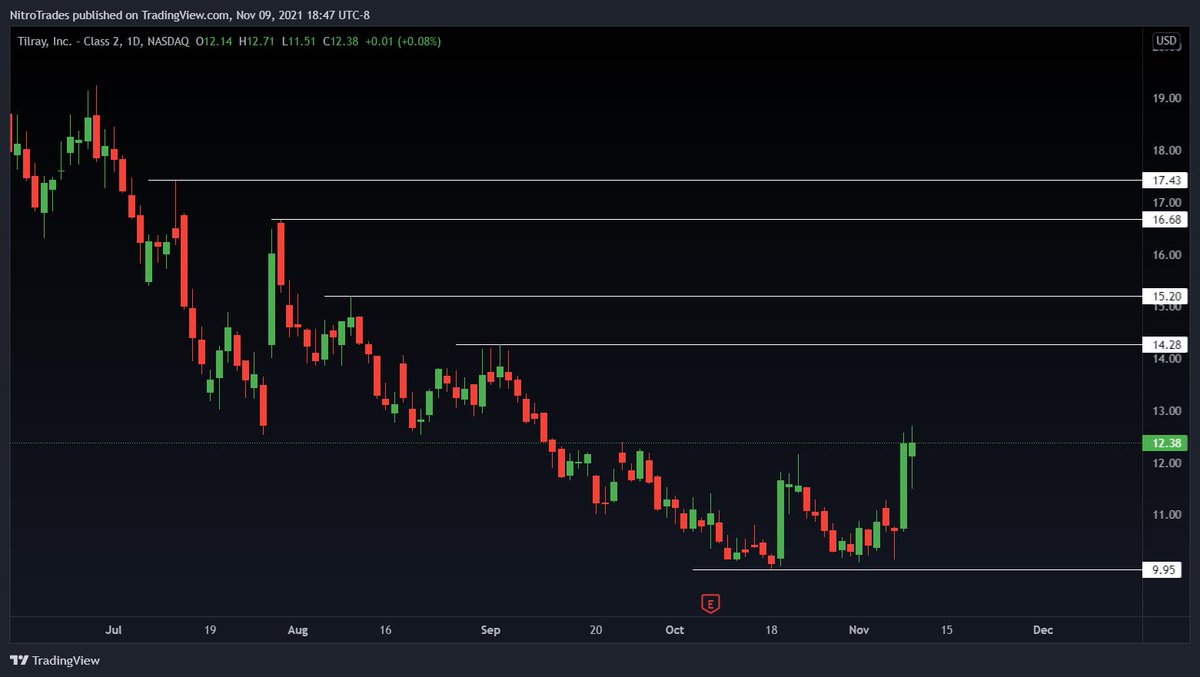Click the 'Oct' date label on time axis
Screen dimensions: 1200x677
click(x=675, y=630)
